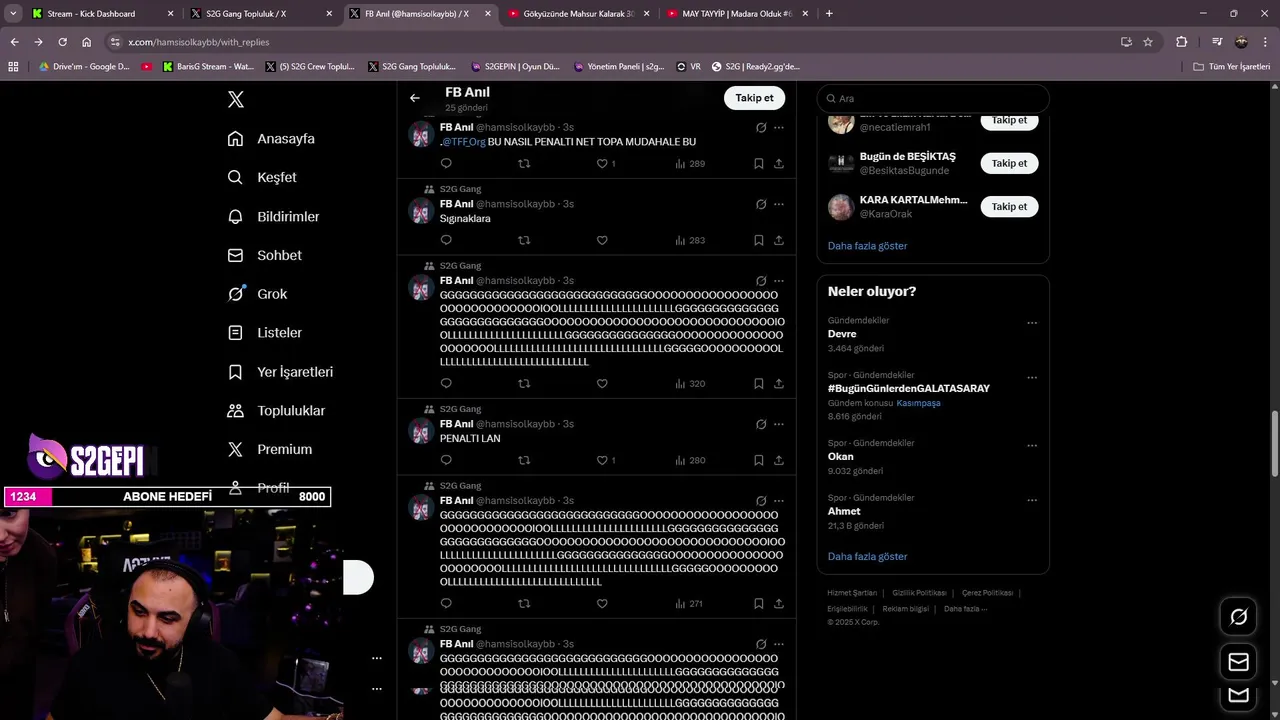Like the PENALTI LAN post

pos(602,460)
